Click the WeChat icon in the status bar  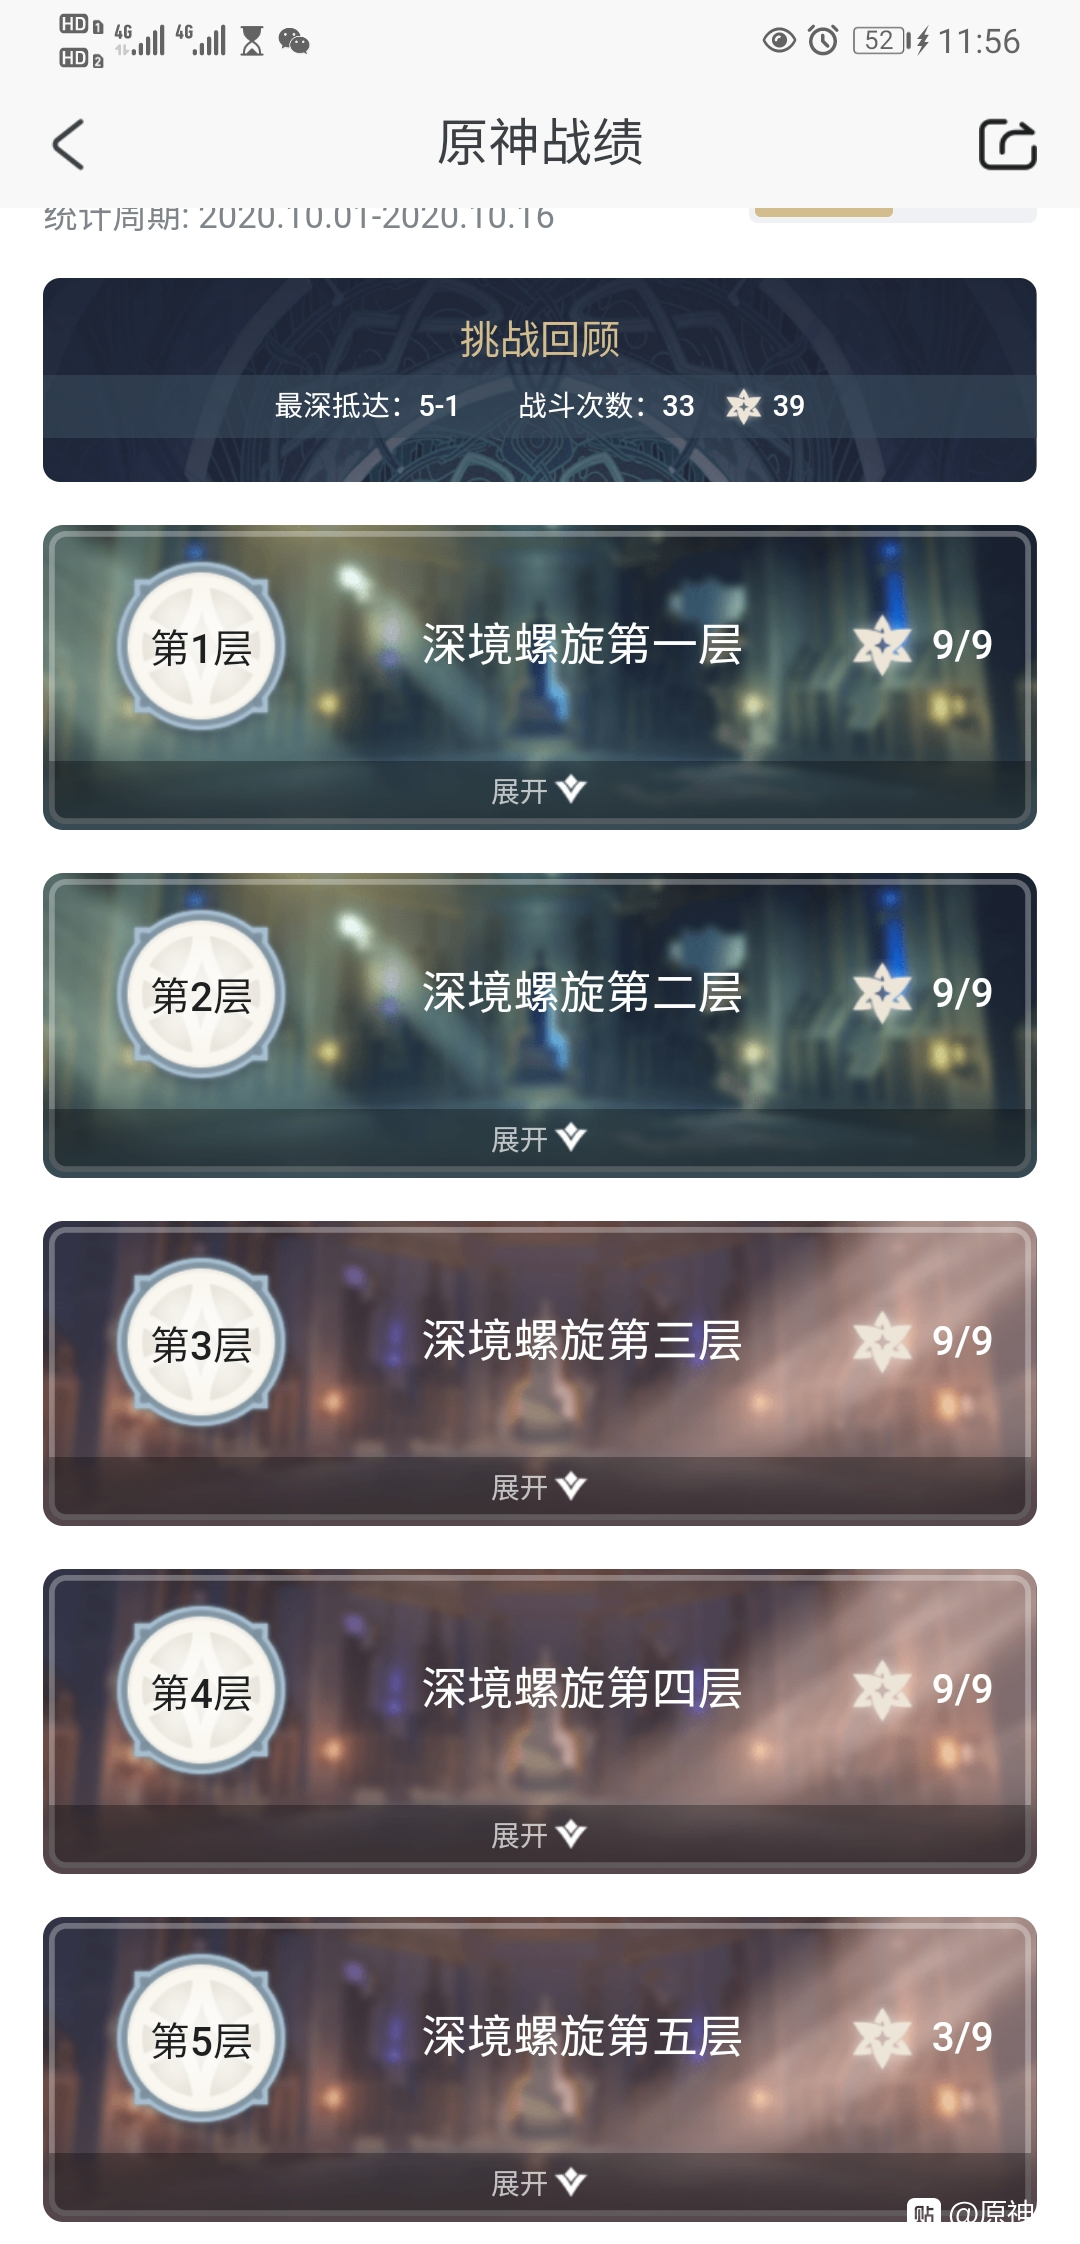[x=294, y=41]
